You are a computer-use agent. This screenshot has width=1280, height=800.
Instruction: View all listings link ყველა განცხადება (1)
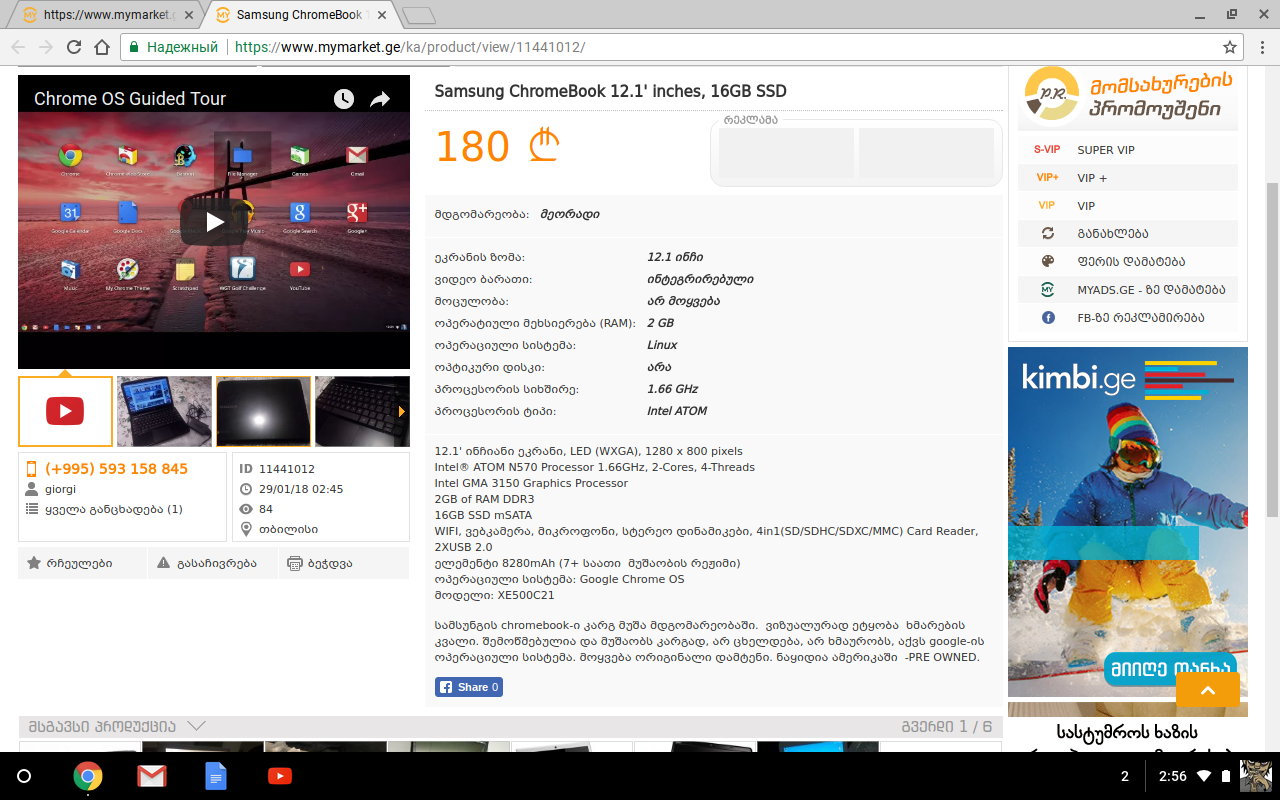114,509
